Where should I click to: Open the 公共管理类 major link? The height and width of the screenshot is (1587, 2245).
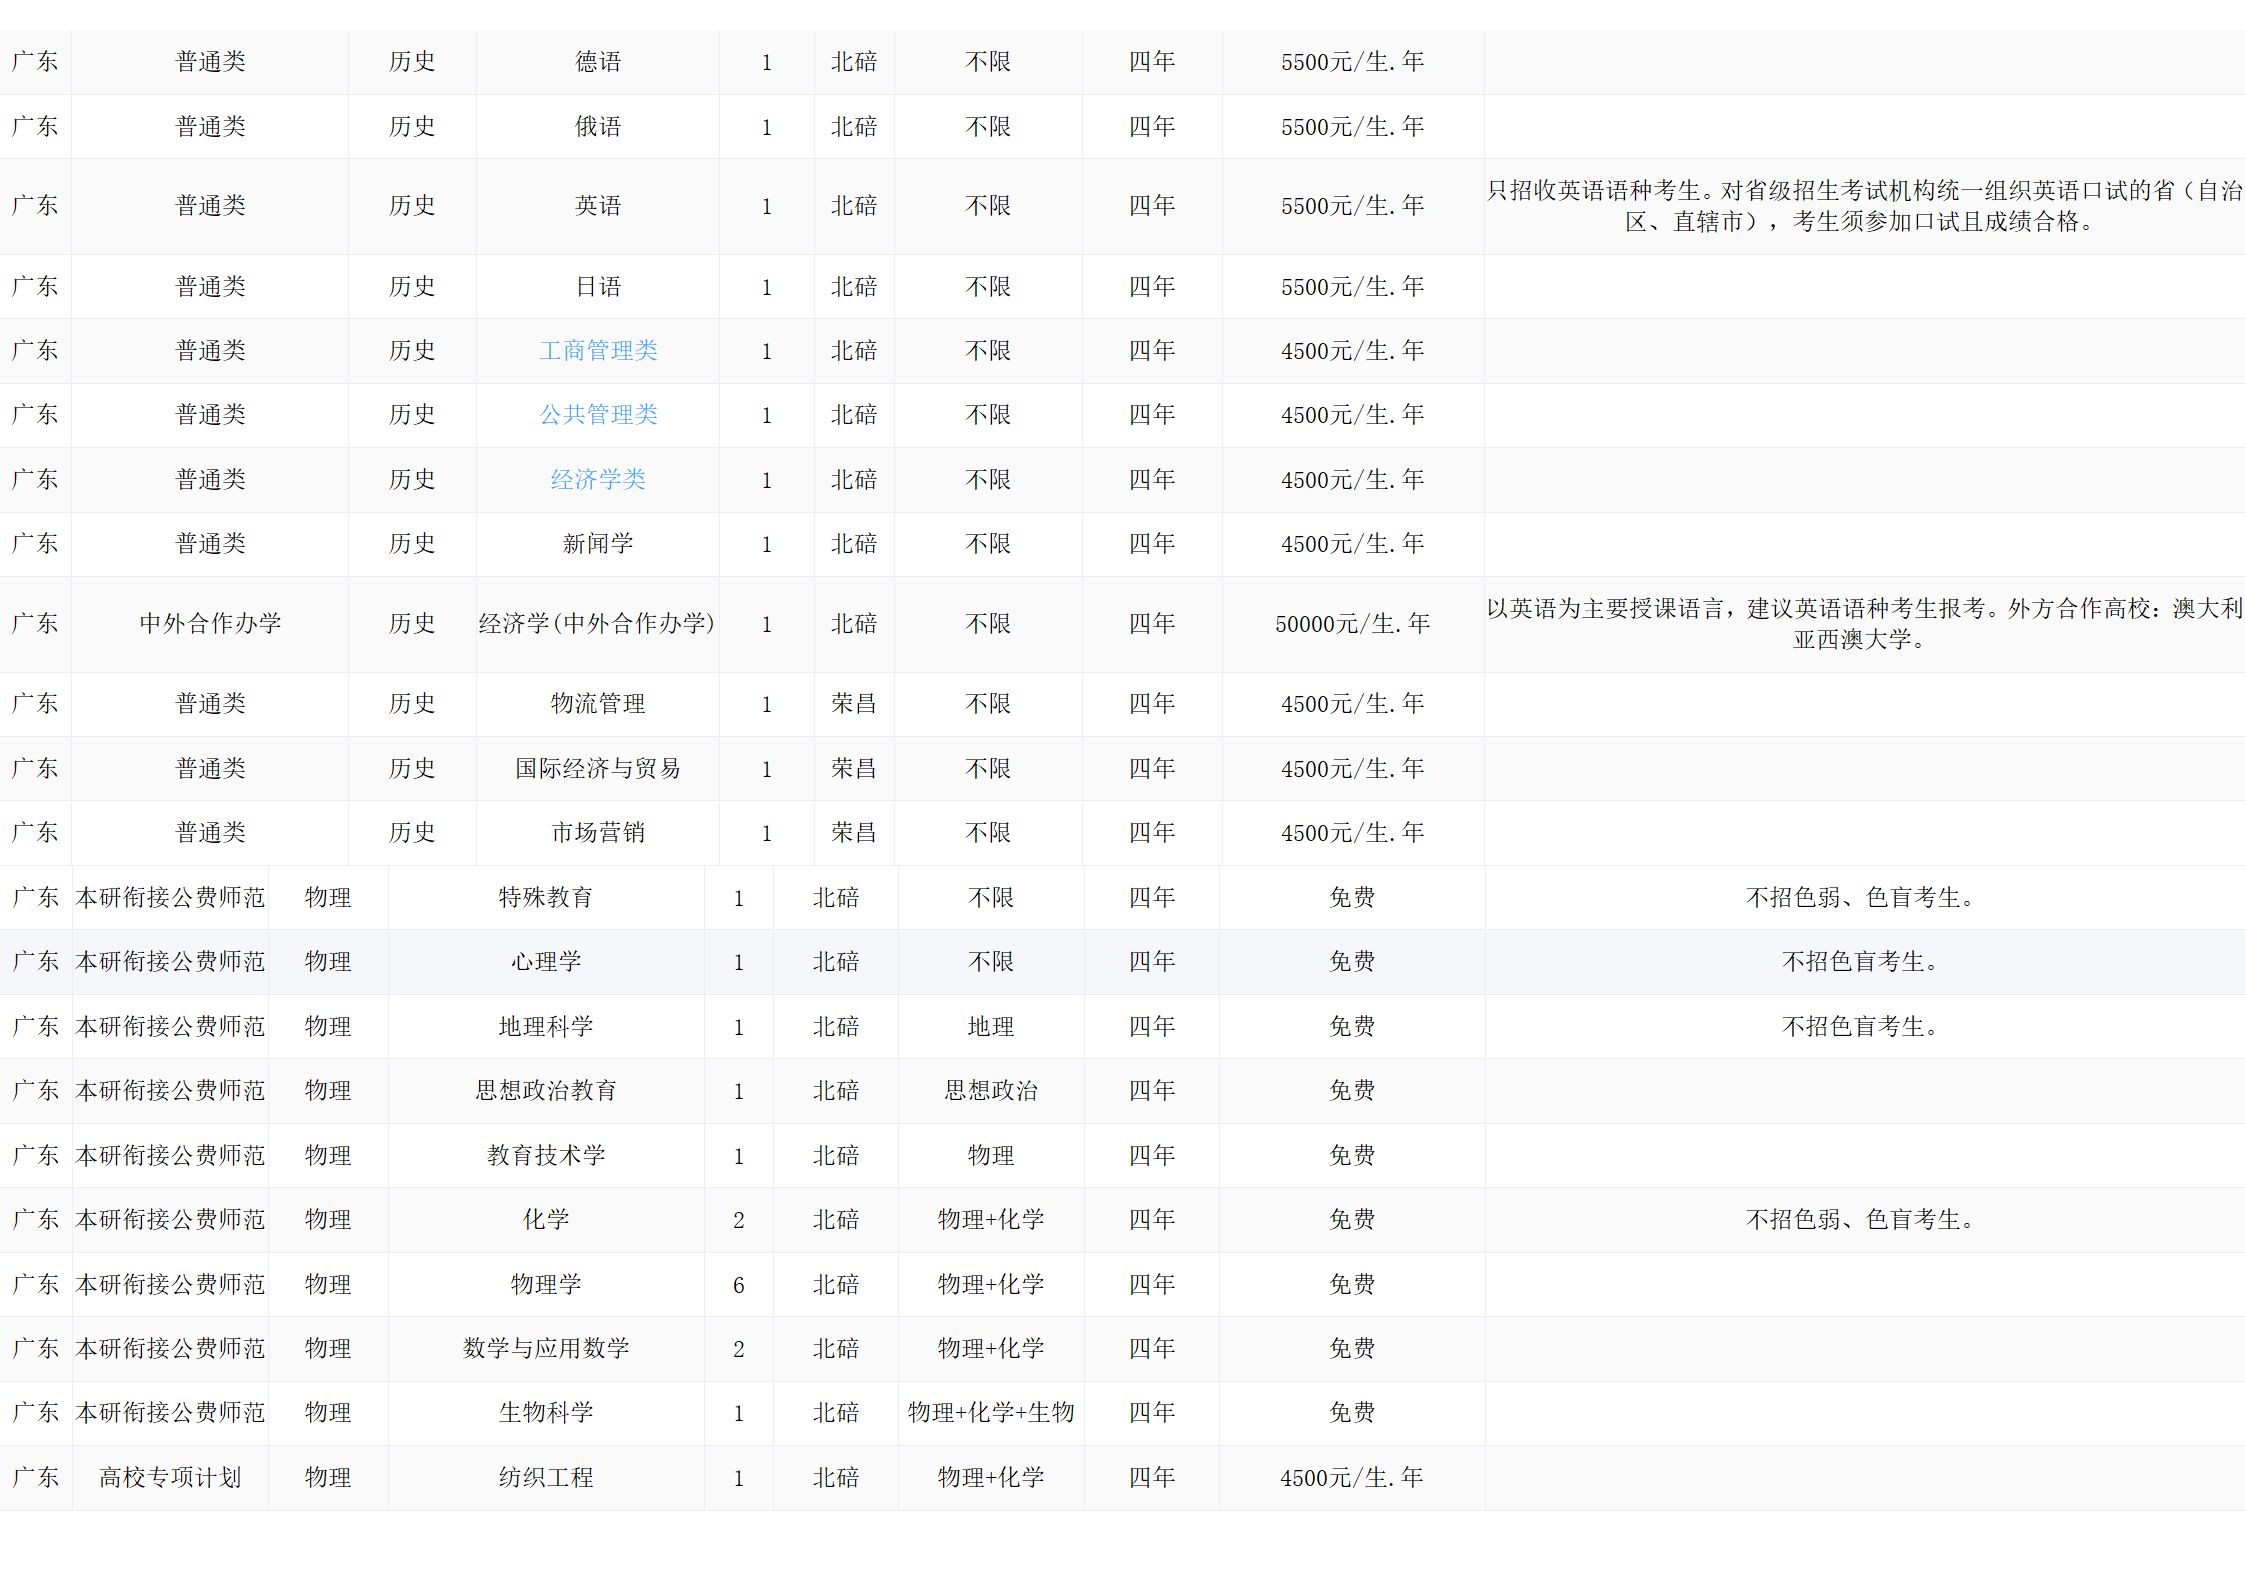[598, 415]
